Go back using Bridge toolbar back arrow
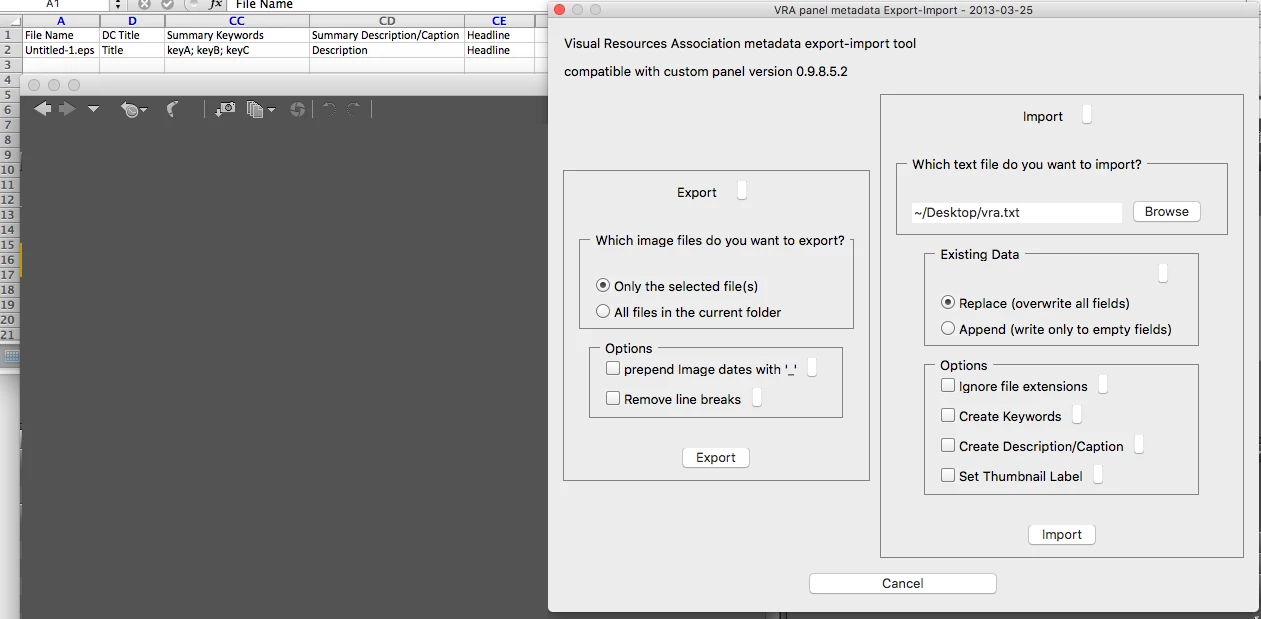 42,108
